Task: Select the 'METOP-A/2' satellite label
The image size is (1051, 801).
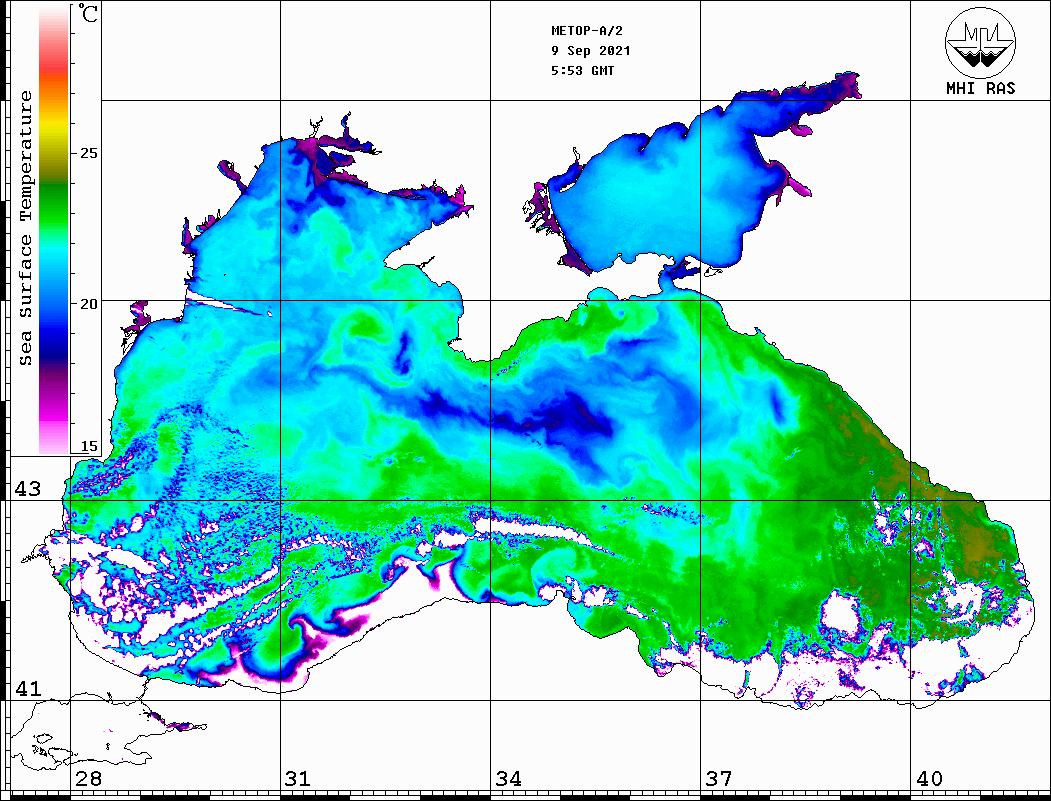Action: [586, 31]
